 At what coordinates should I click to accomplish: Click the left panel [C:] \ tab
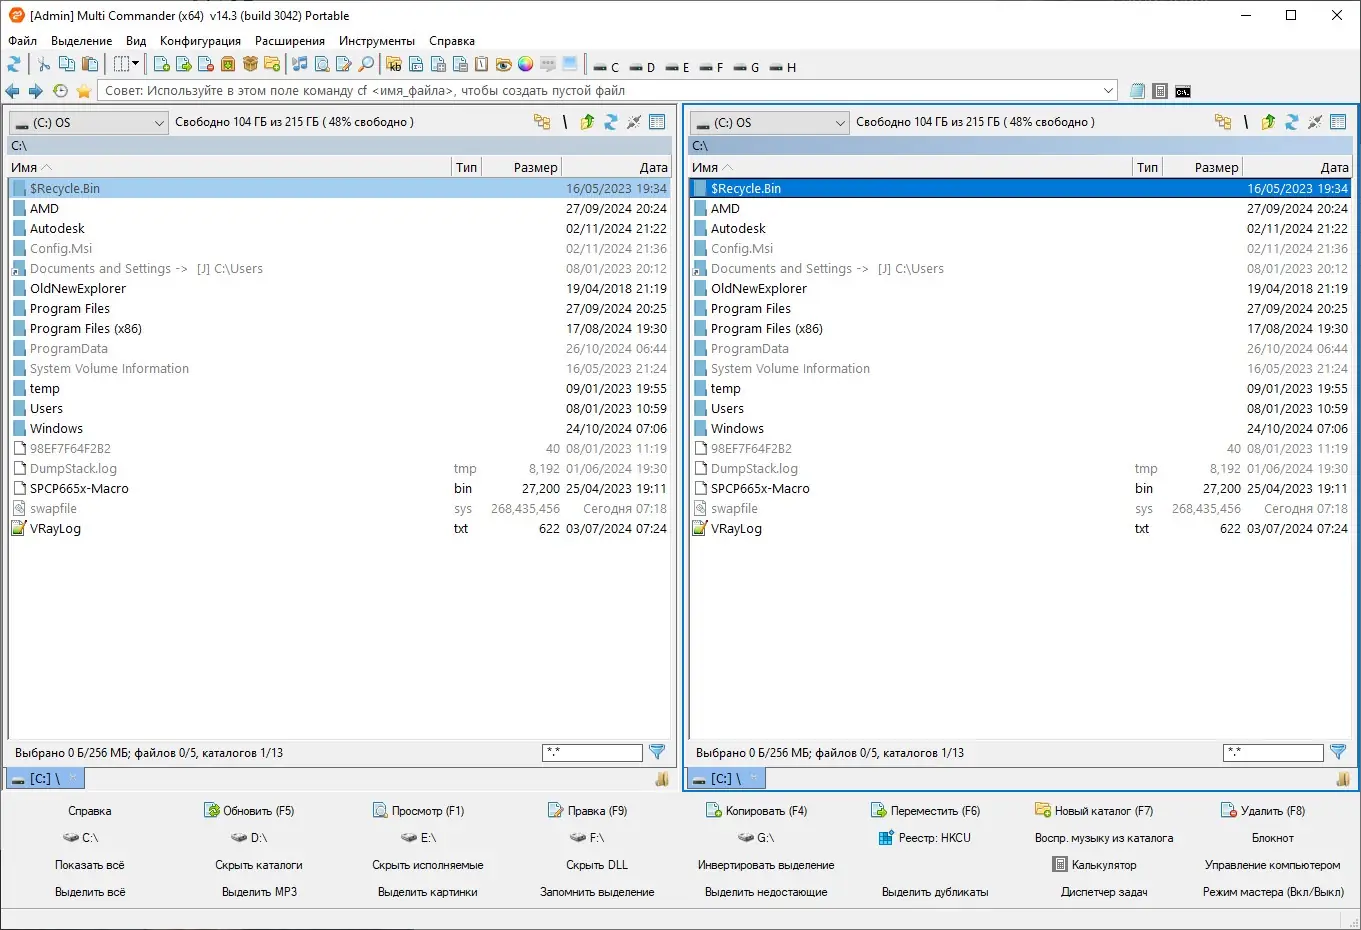point(45,778)
